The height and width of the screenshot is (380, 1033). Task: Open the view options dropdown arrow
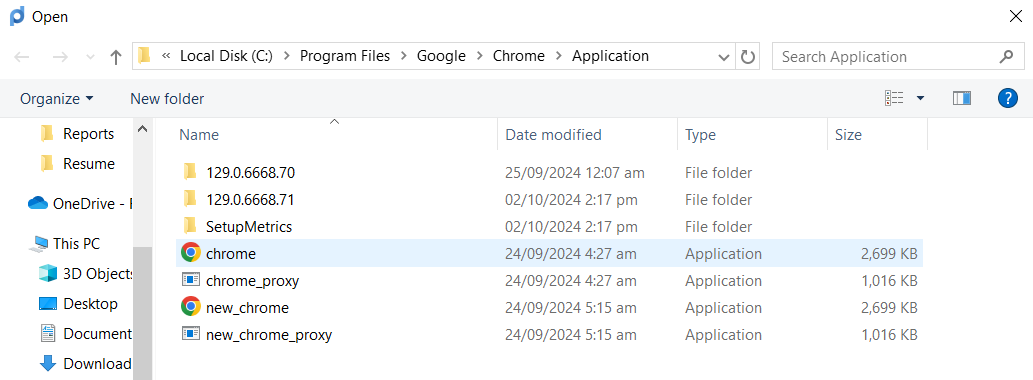(x=920, y=99)
